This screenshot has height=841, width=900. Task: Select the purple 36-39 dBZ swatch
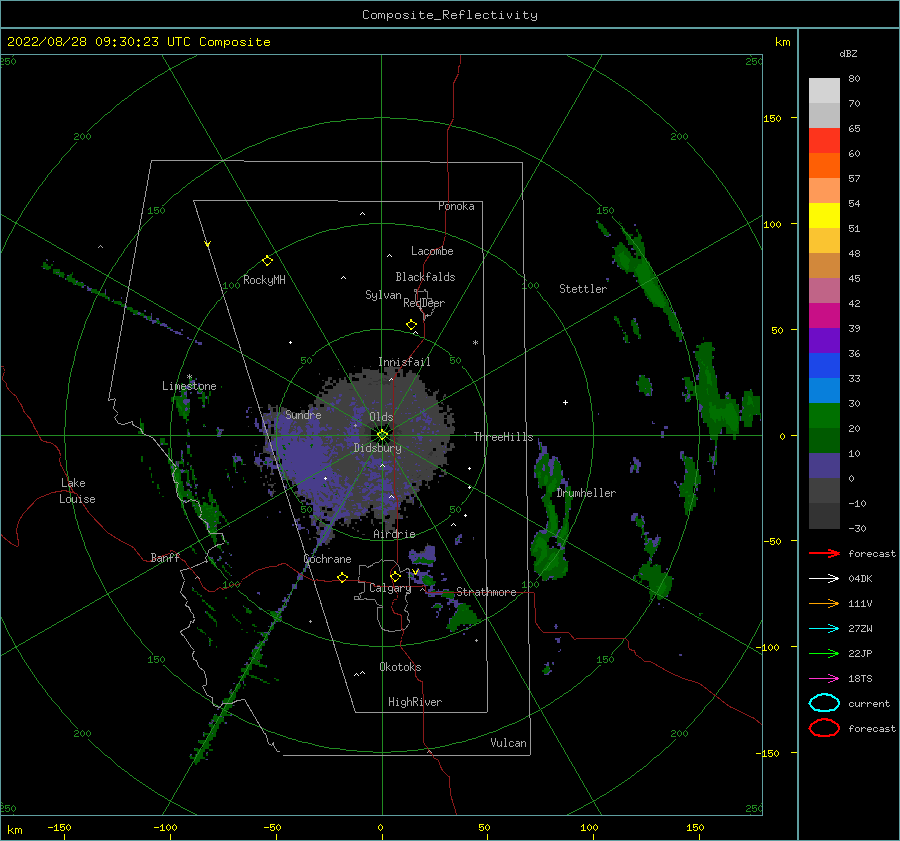(824, 341)
